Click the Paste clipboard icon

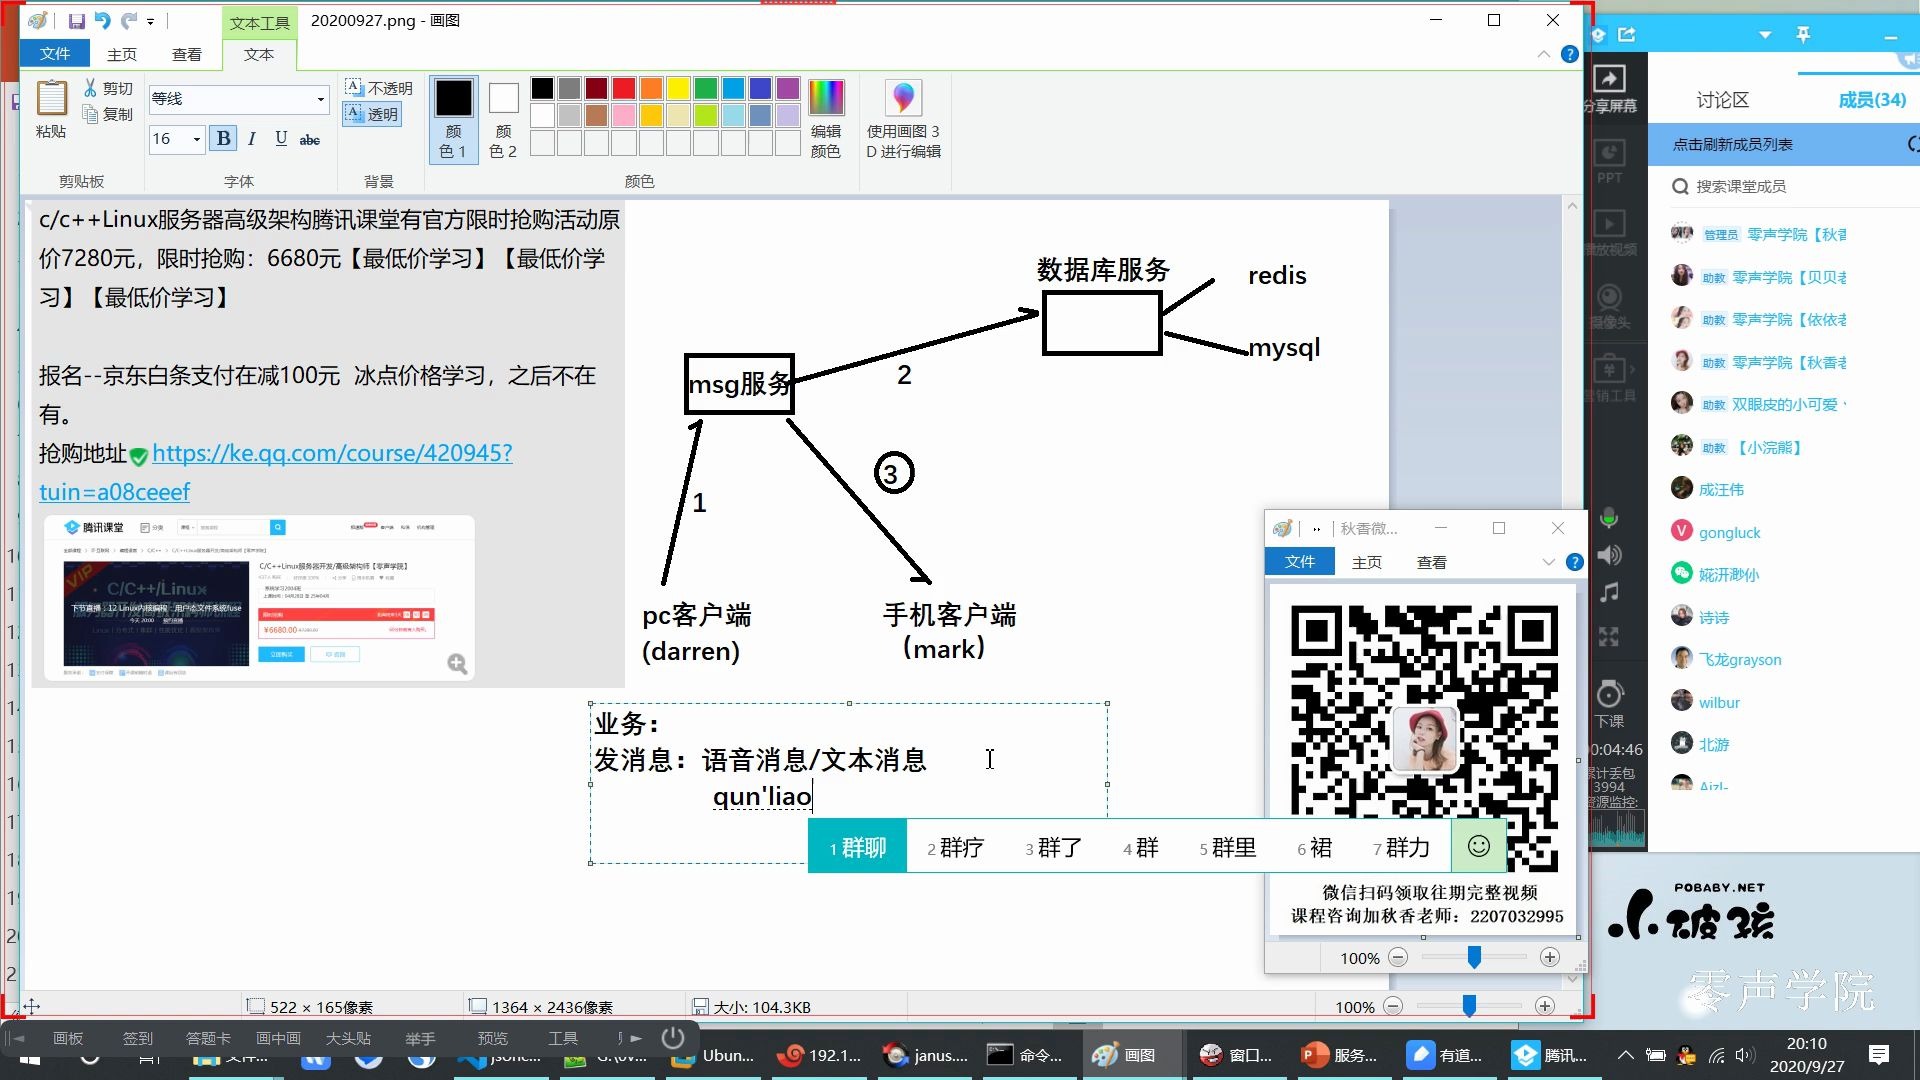click(51, 99)
